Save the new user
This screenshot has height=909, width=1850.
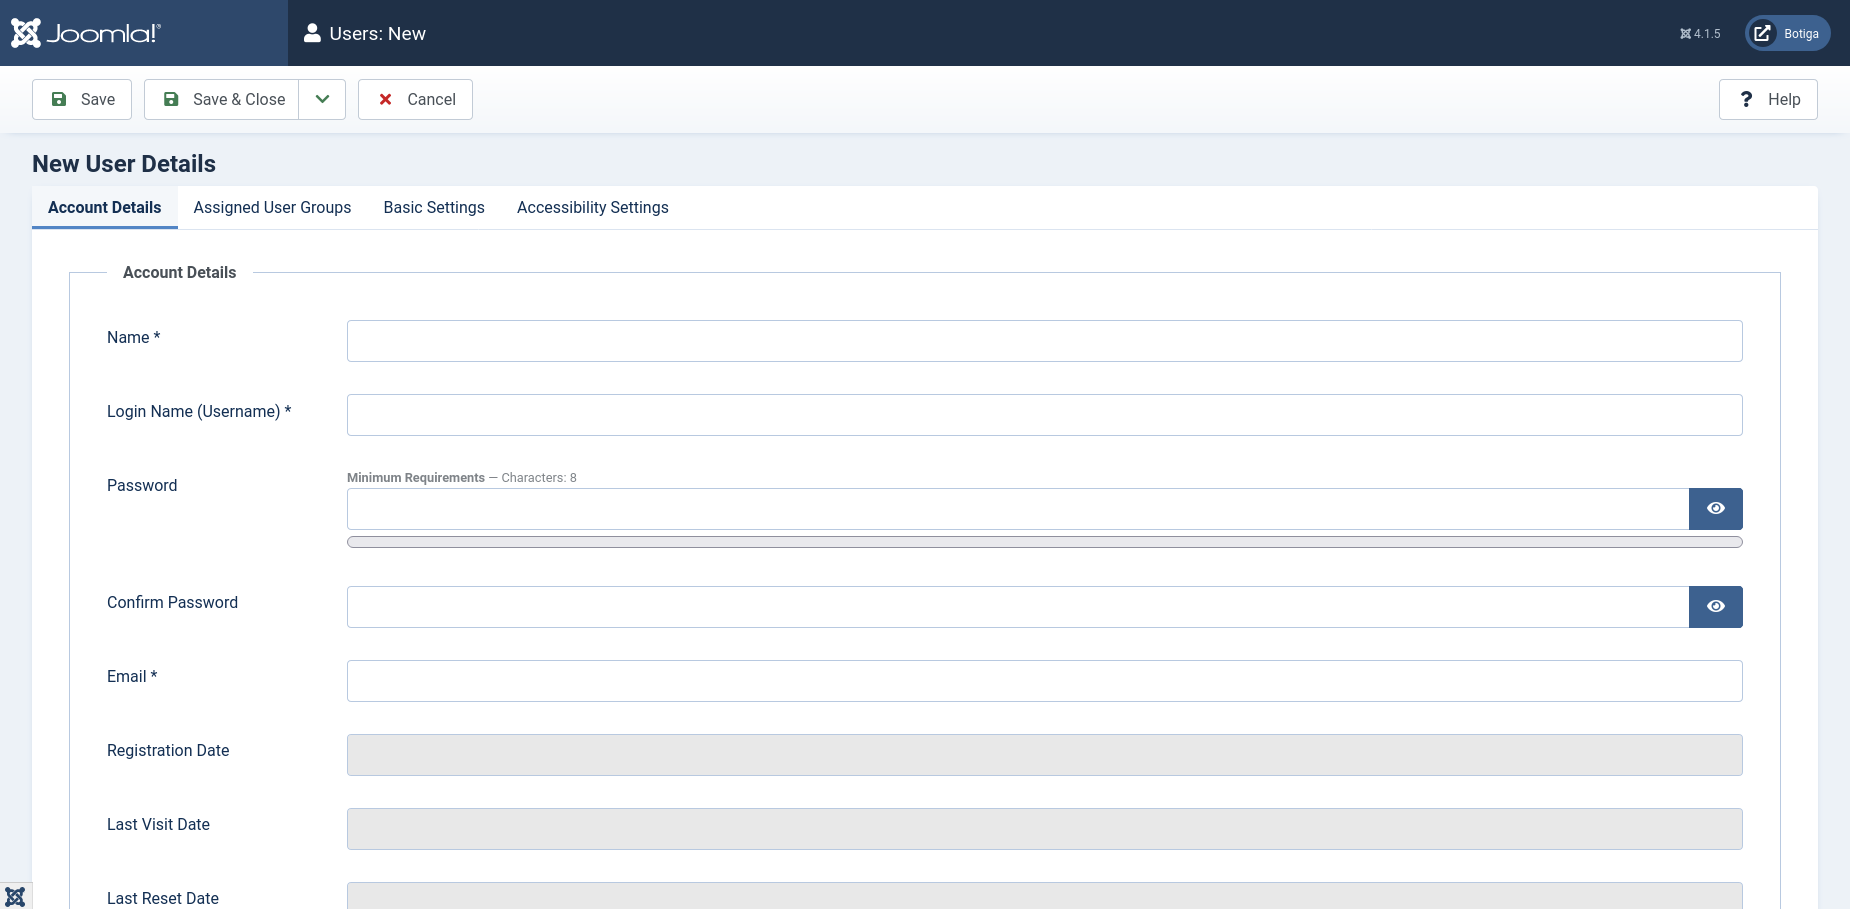click(x=82, y=99)
